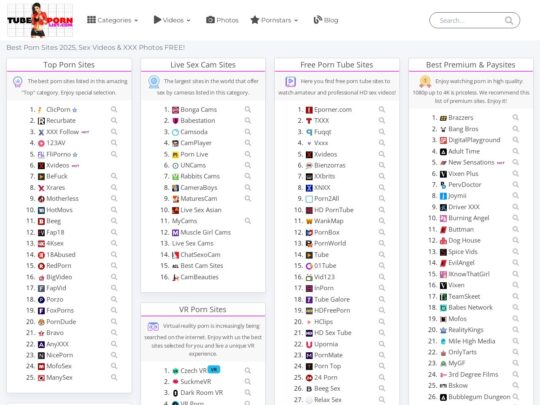The image size is (540, 405).
Task: Click the magnifier icon next to PornDude
Action: [114, 321]
